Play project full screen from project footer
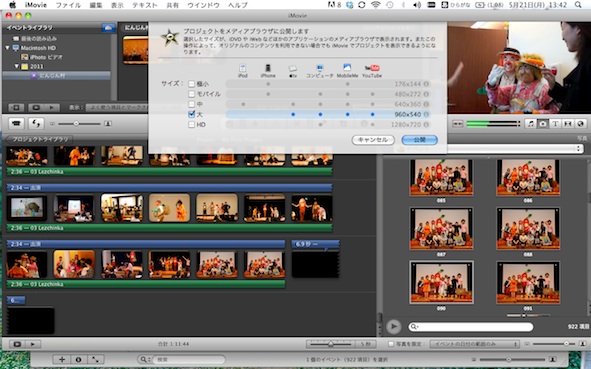Screen dimensions: 591x369 tap(17, 344)
